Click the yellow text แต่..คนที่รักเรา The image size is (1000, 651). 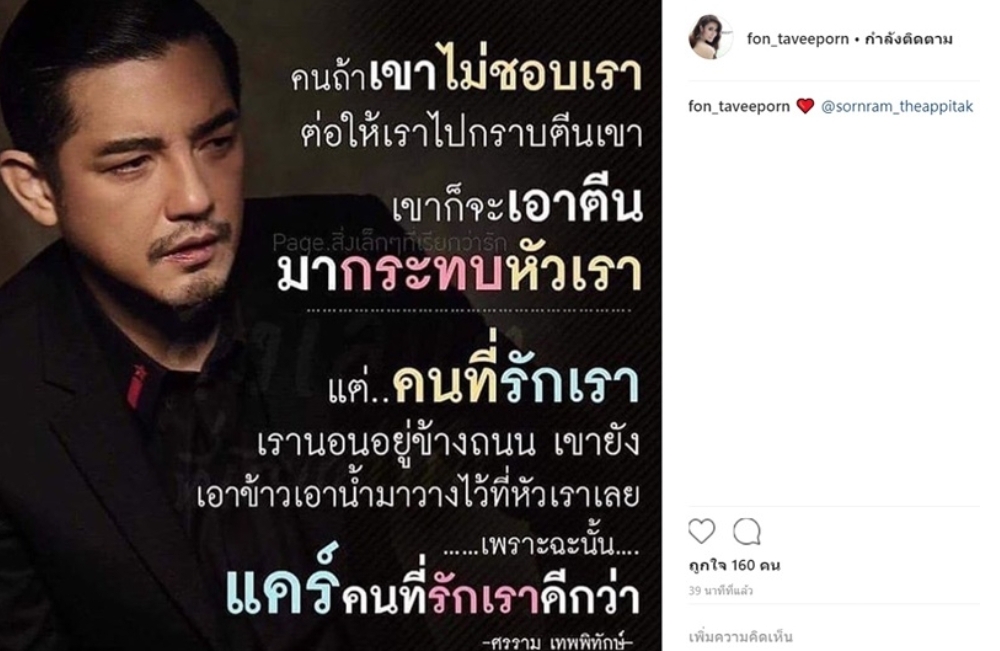tap(483, 386)
